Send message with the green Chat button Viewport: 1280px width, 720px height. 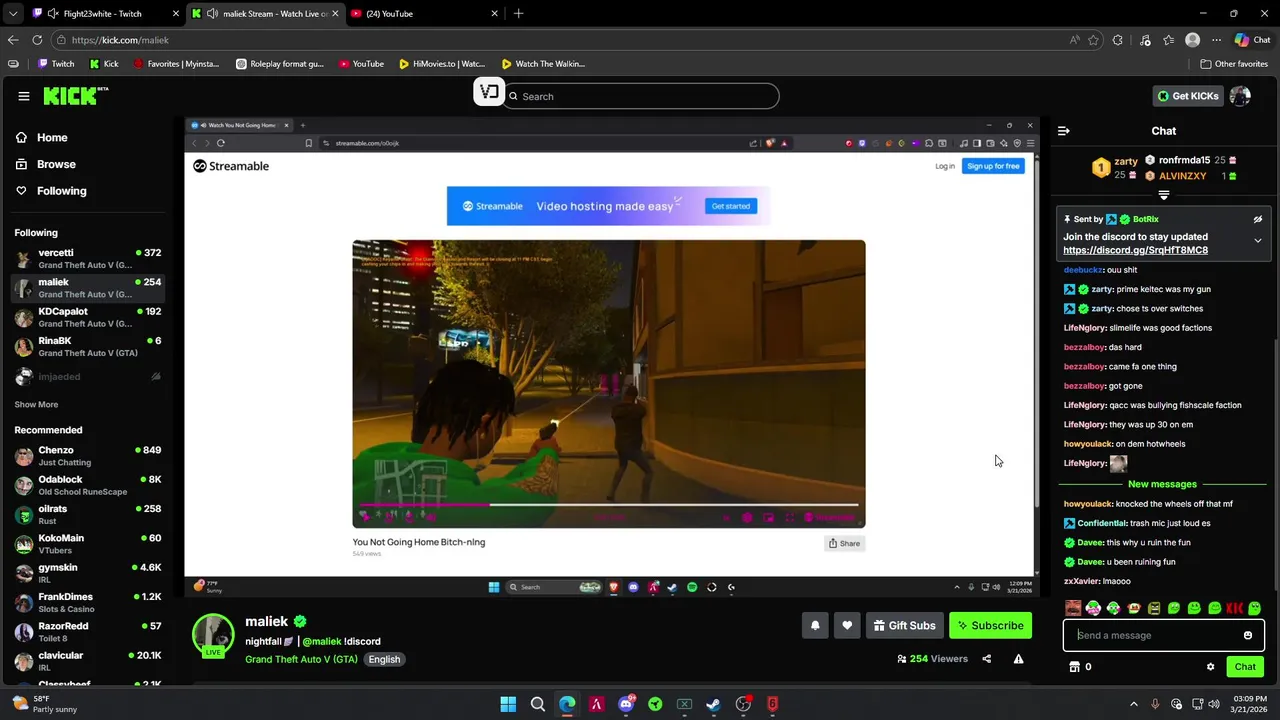click(1245, 667)
